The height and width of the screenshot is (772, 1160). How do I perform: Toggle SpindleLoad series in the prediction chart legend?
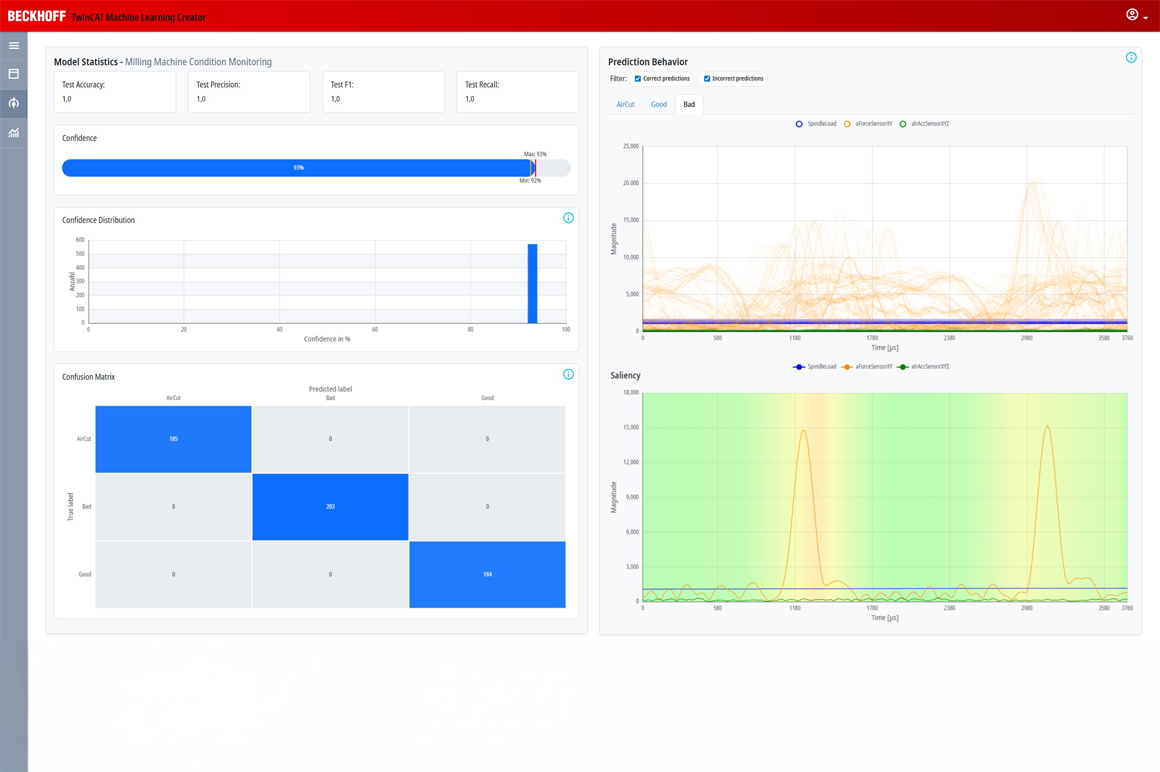tap(816, 124)
